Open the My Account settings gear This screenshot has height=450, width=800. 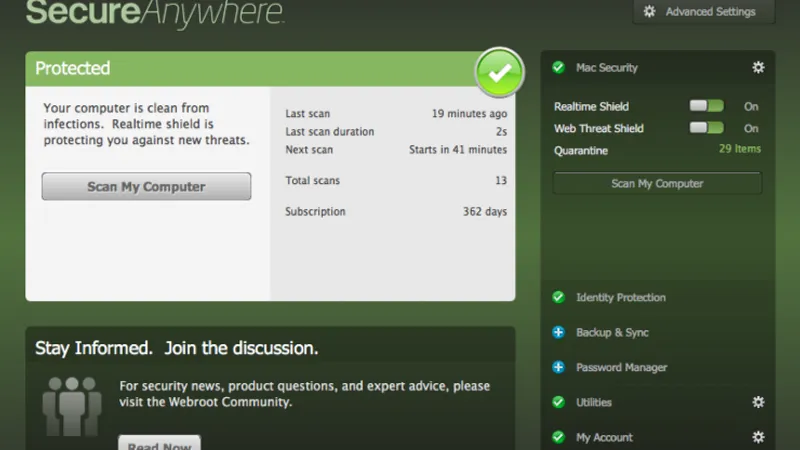[x=758, y=437]
